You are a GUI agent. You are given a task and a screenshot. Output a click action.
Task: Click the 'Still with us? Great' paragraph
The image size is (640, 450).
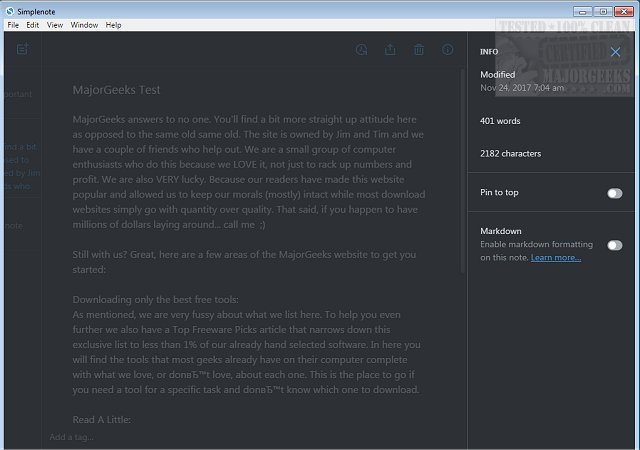(x=244, y=262)
